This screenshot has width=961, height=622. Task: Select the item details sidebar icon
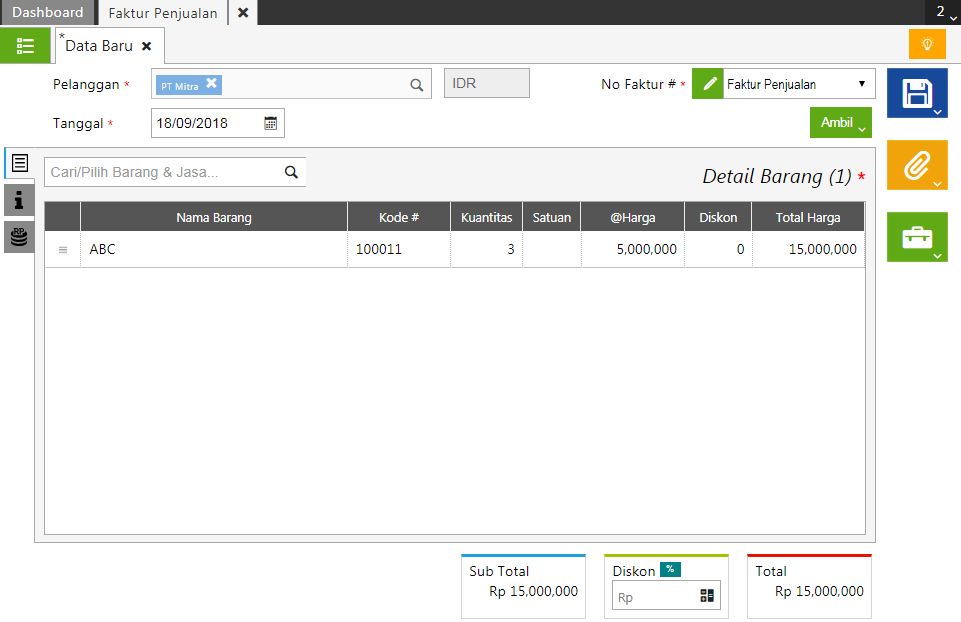click(19, 163)
